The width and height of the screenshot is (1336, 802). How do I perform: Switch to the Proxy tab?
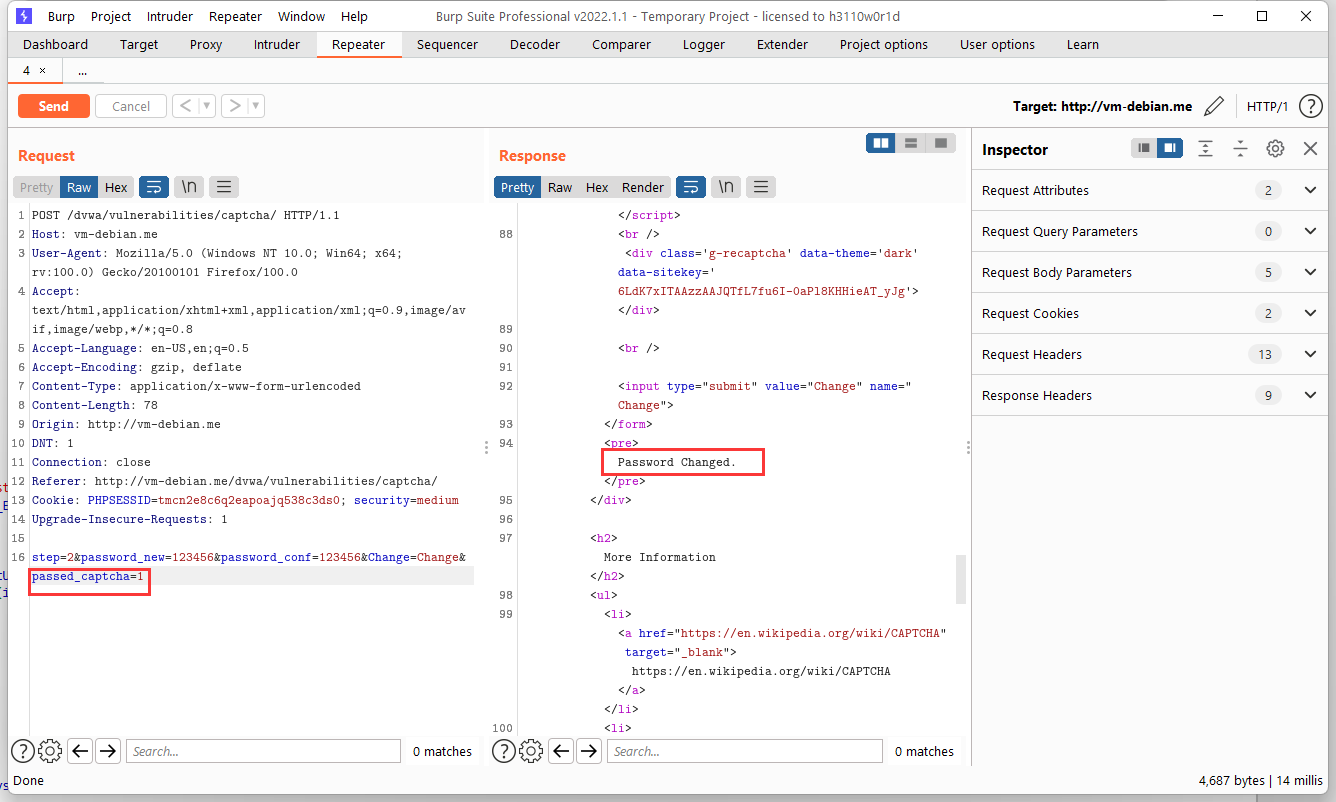206,44
